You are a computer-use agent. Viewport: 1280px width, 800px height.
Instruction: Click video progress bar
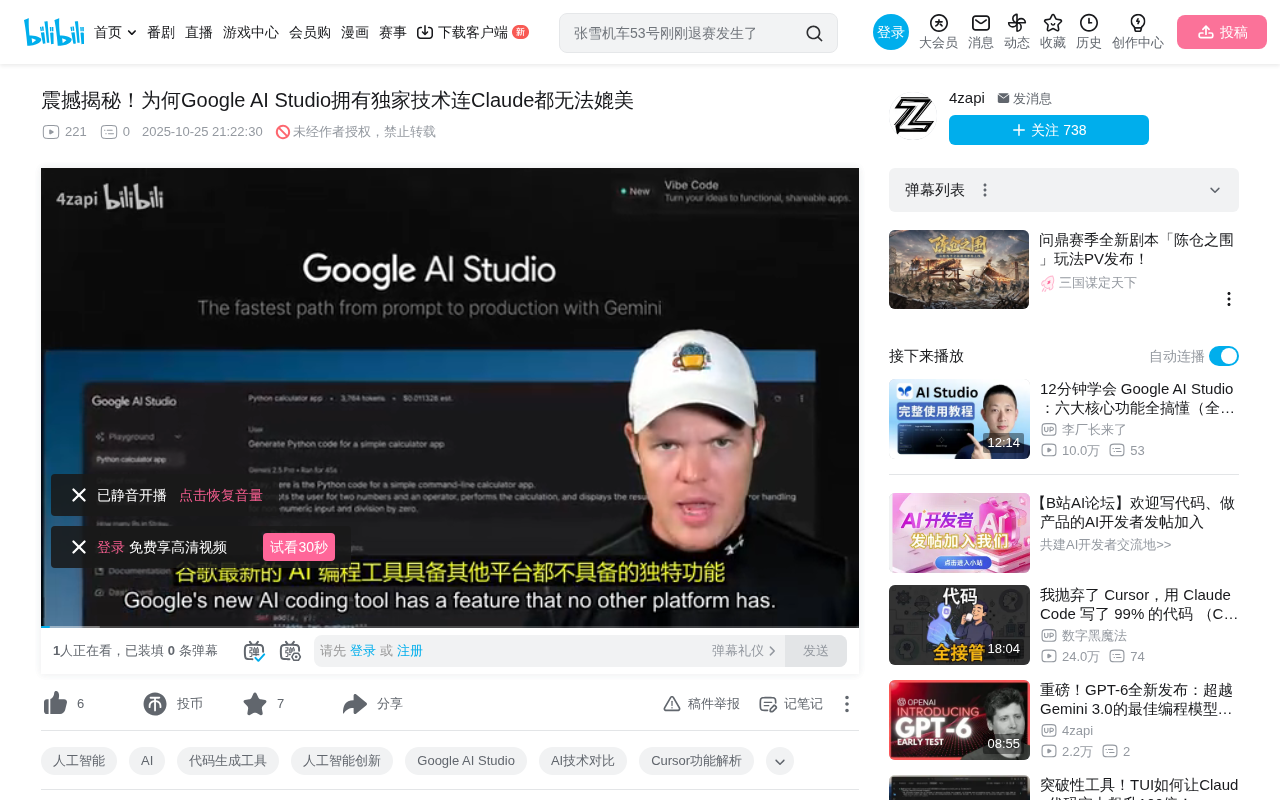[x=450, y=627]
